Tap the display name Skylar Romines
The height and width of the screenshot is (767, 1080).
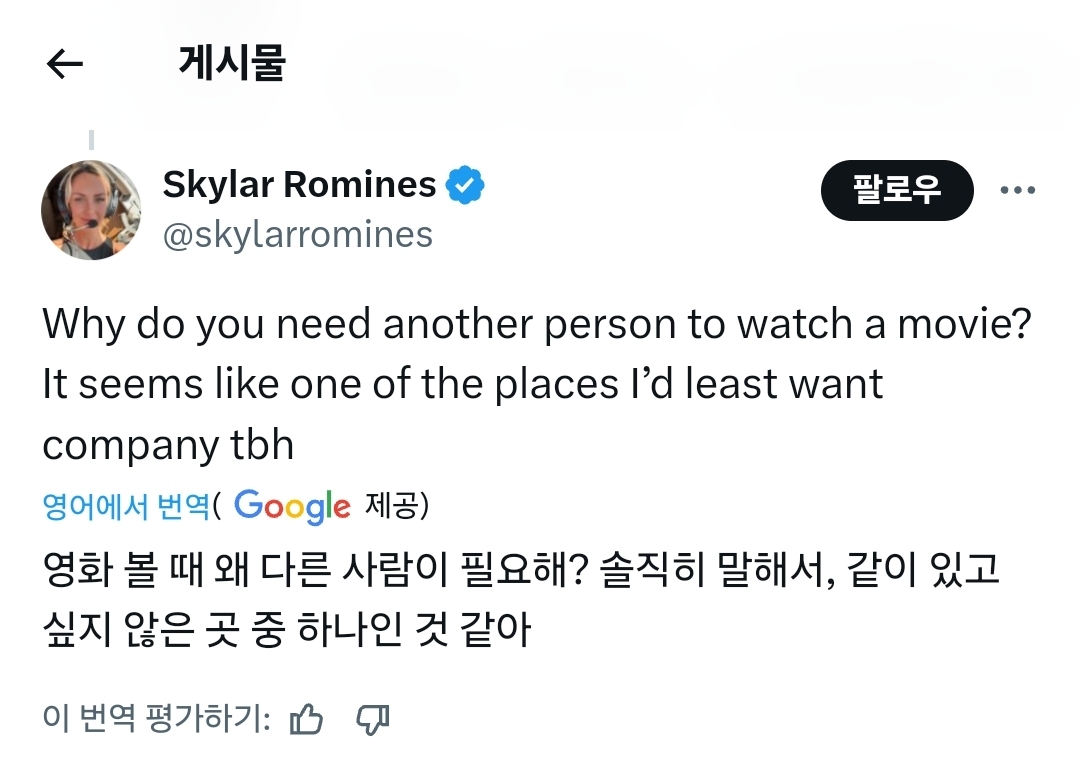coord(299,185)
